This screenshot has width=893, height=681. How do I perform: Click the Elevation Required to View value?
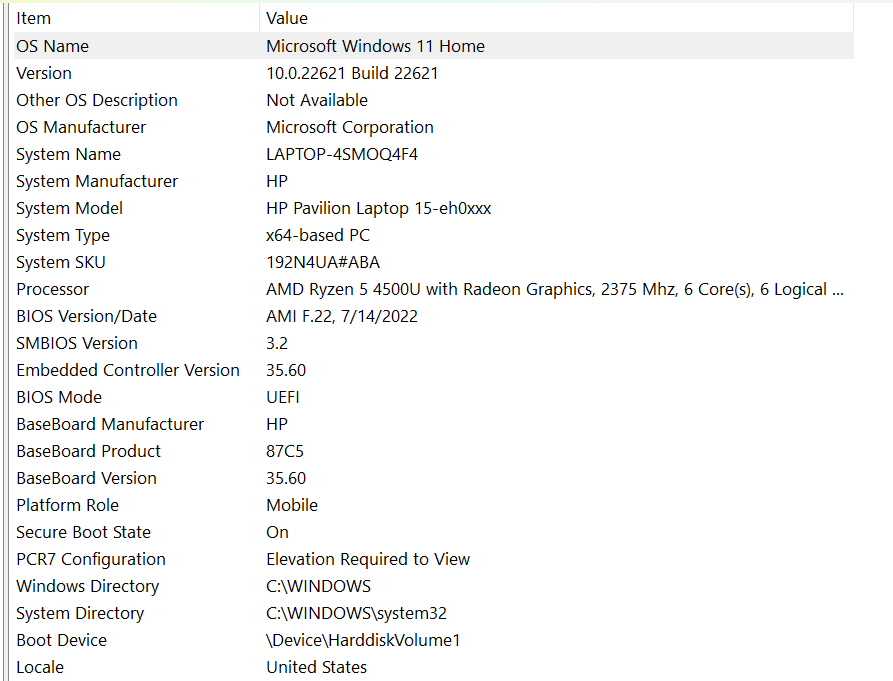(x=368, y=559)
